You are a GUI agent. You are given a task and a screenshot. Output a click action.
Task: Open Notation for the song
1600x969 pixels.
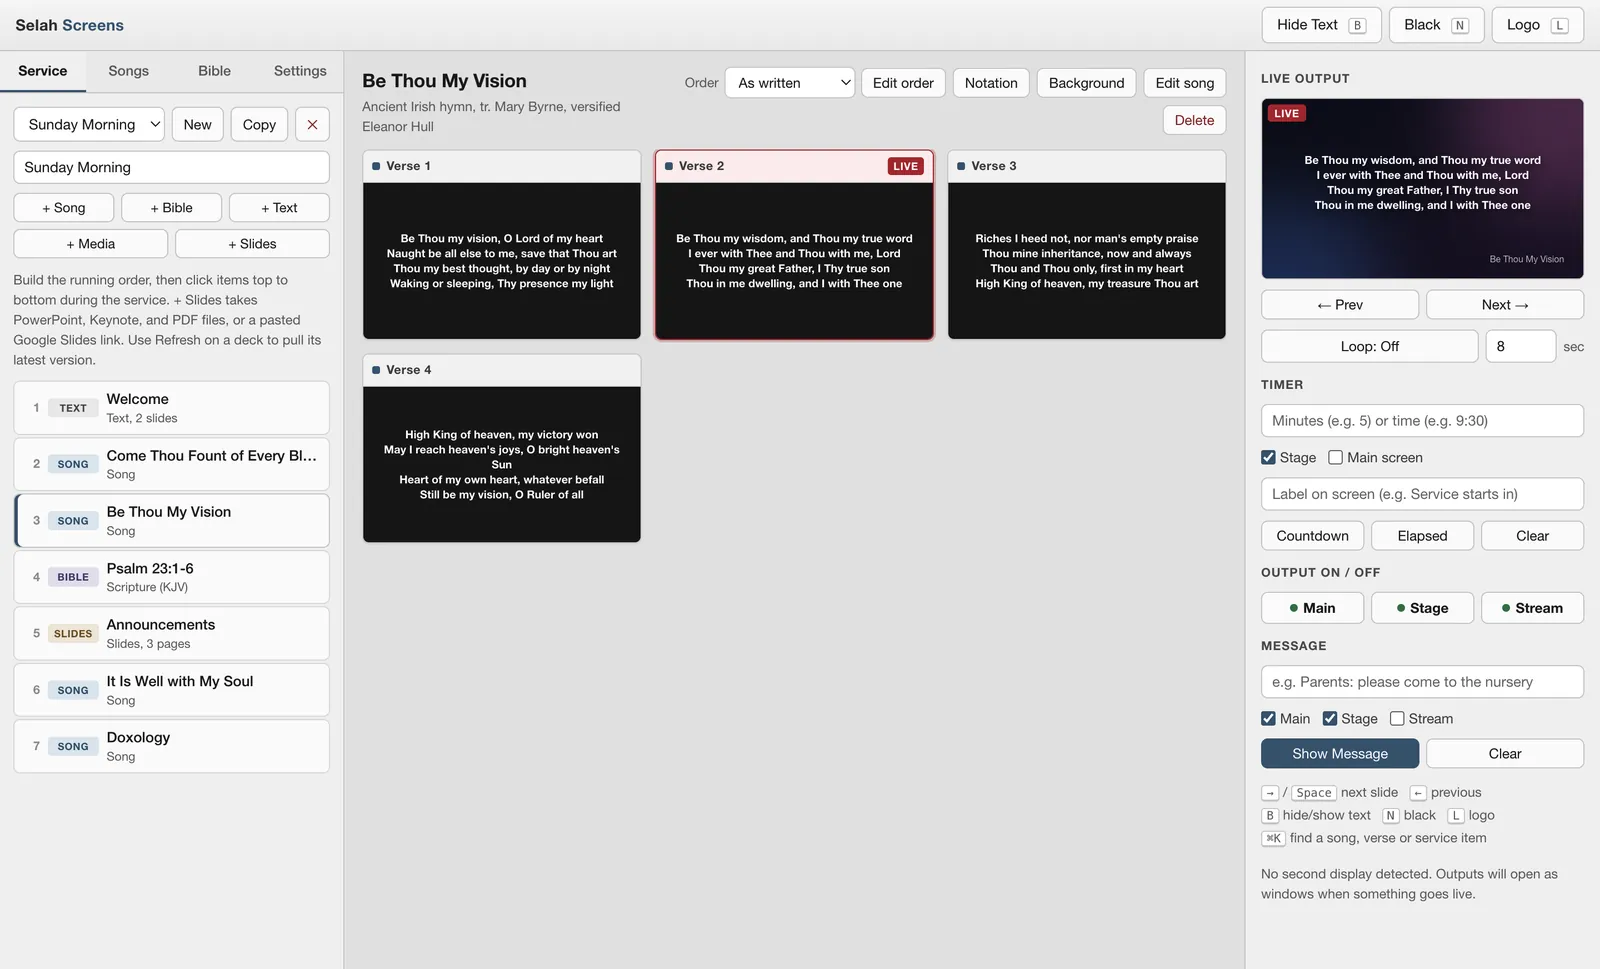991,83
